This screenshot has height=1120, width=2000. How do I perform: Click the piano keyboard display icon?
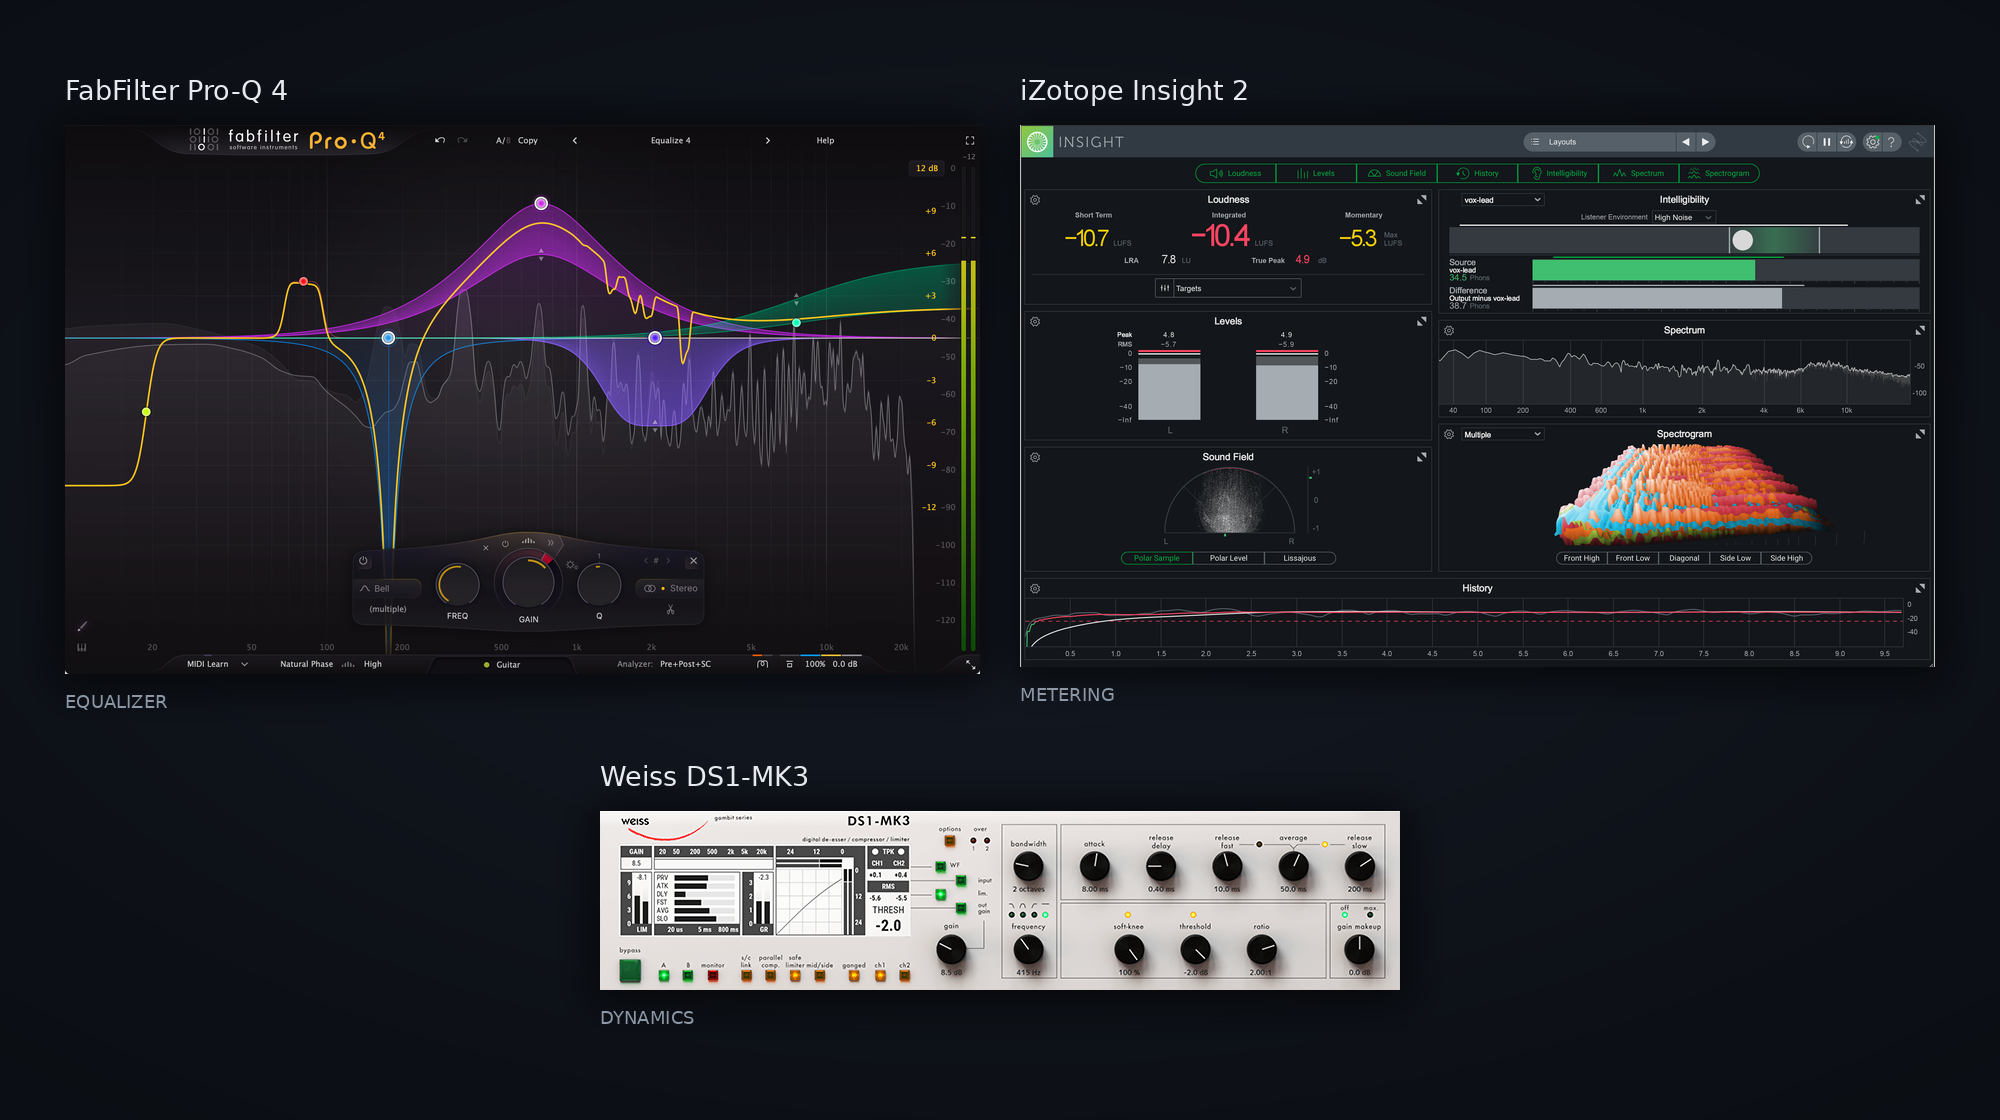tap(82, 647)
